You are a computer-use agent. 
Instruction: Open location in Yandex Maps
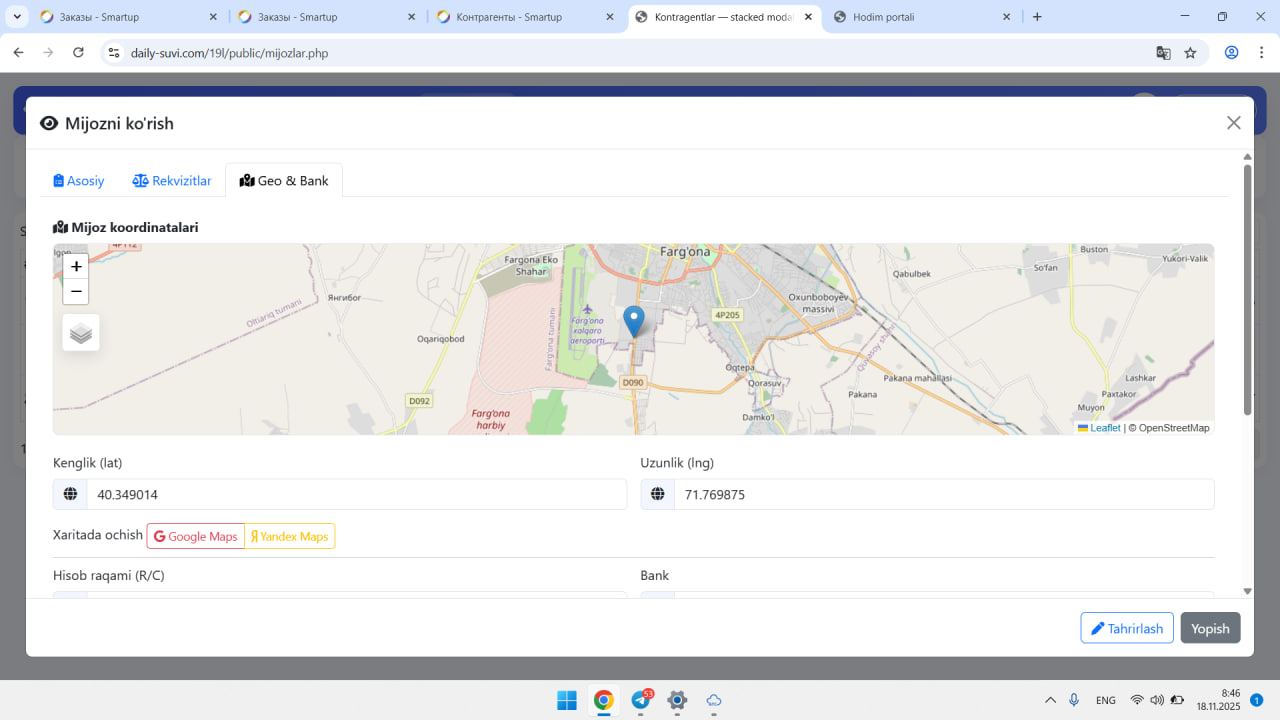tap(290, 537)
